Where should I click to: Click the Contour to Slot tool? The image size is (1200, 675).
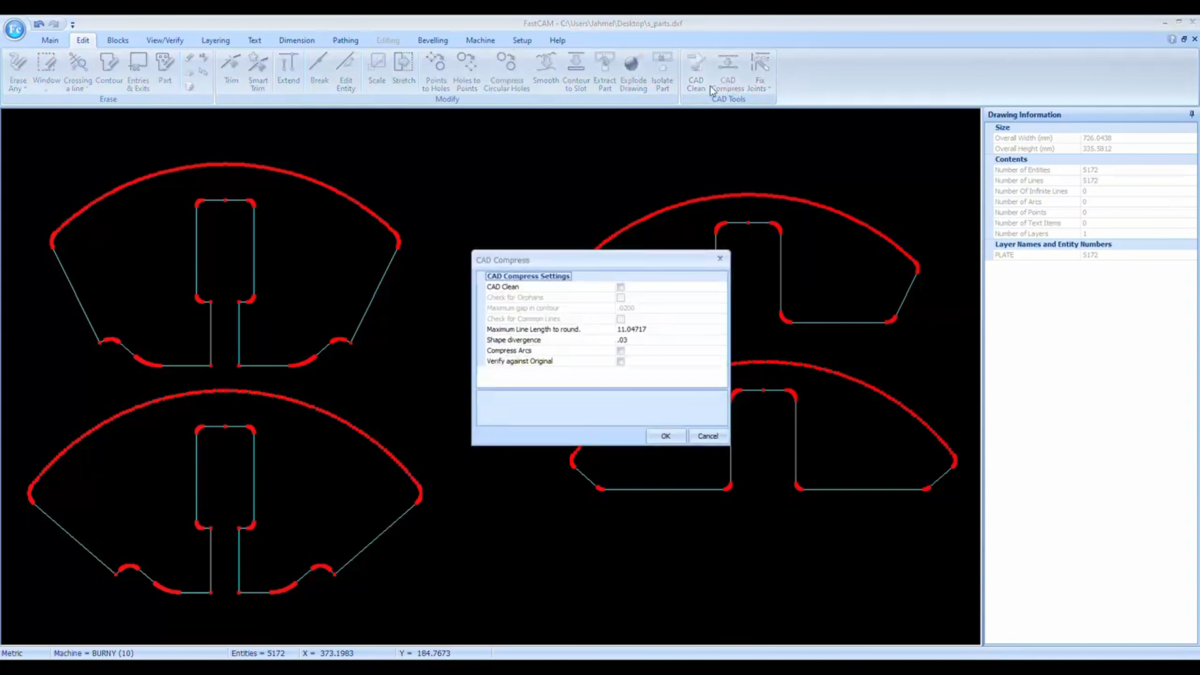576,72
